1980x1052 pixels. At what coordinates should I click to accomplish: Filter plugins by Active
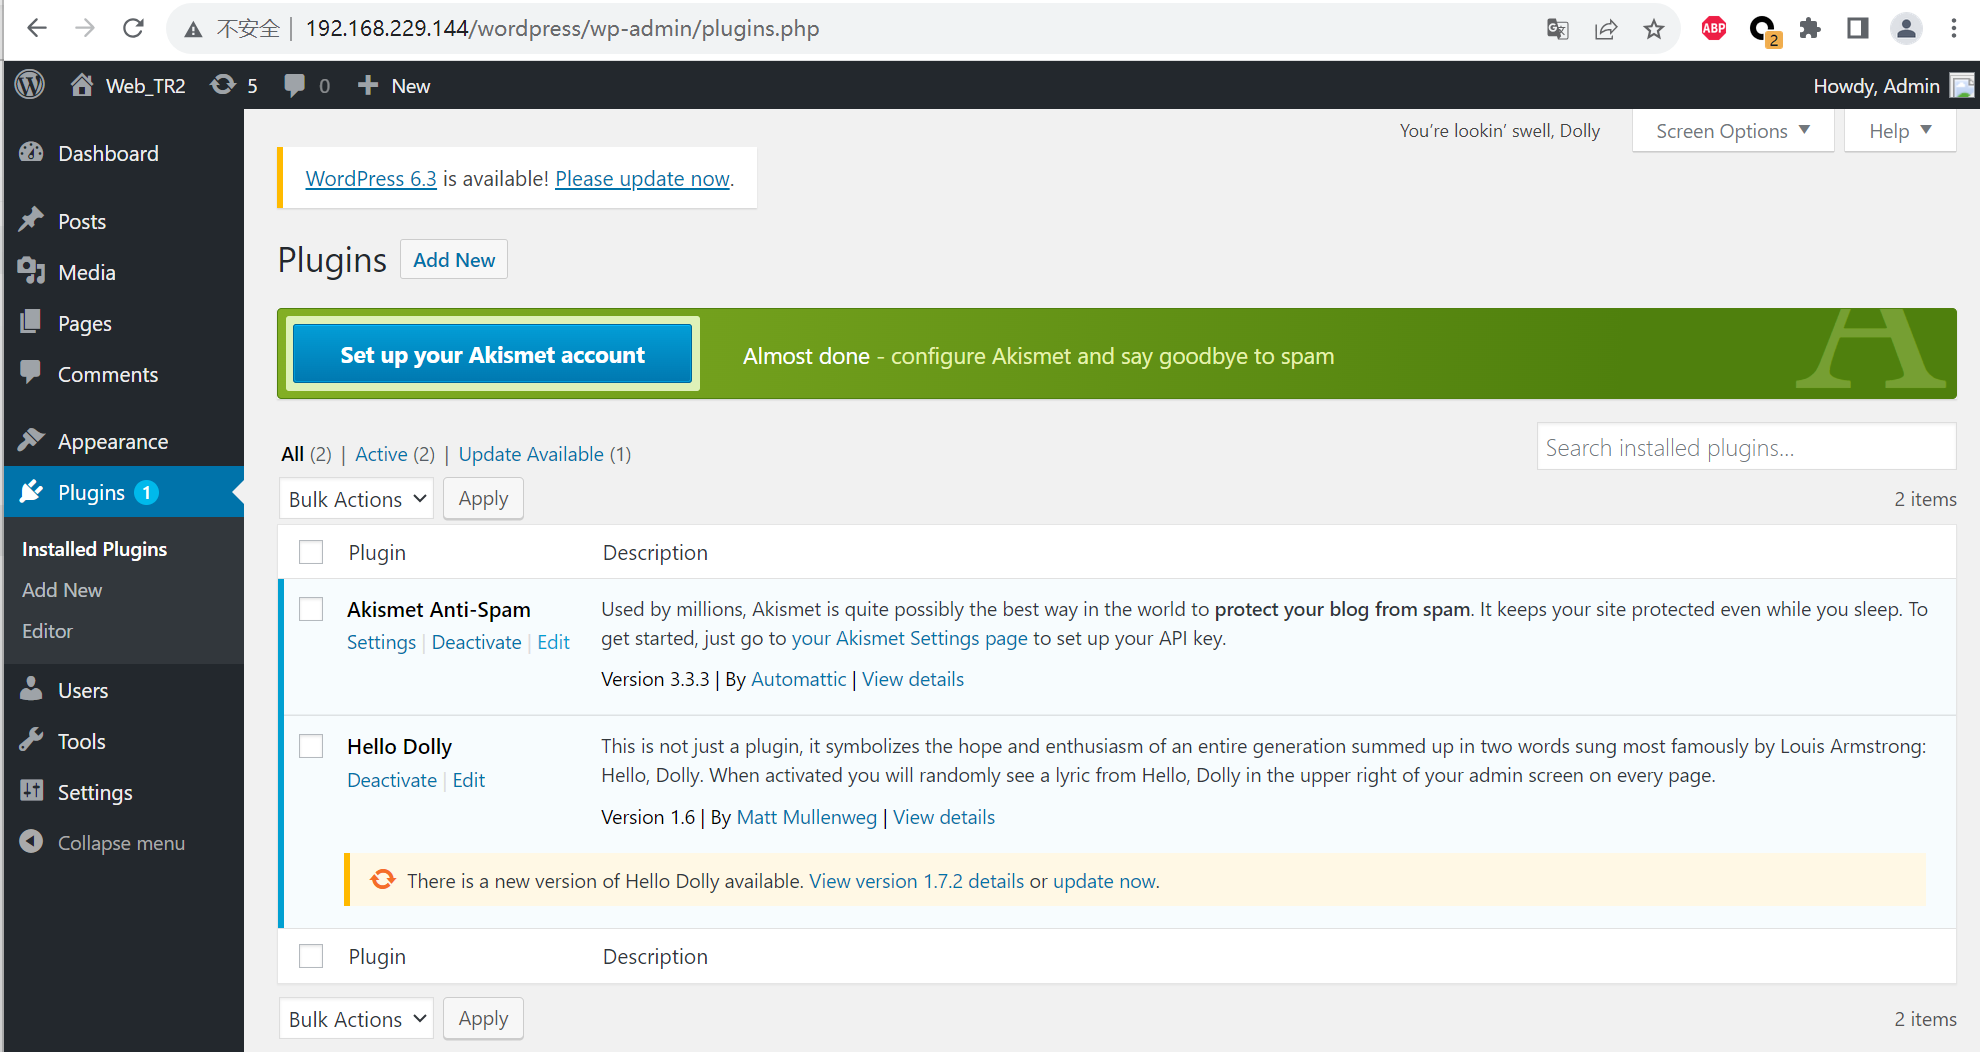pos(381,454)
